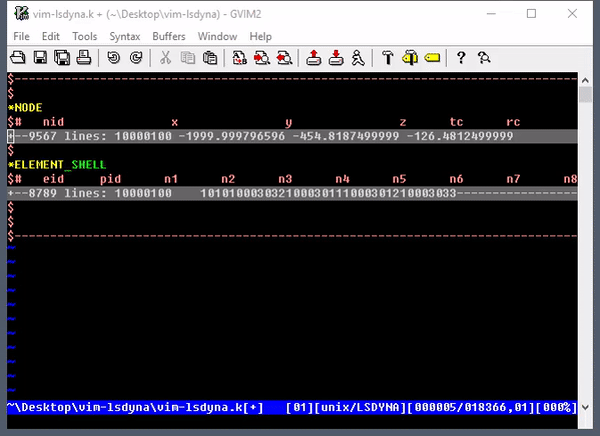Image resolution: width=600 pixels, height=436 pixels.
Task: Save session using download-arrow icon
Action: pos(336,58)
